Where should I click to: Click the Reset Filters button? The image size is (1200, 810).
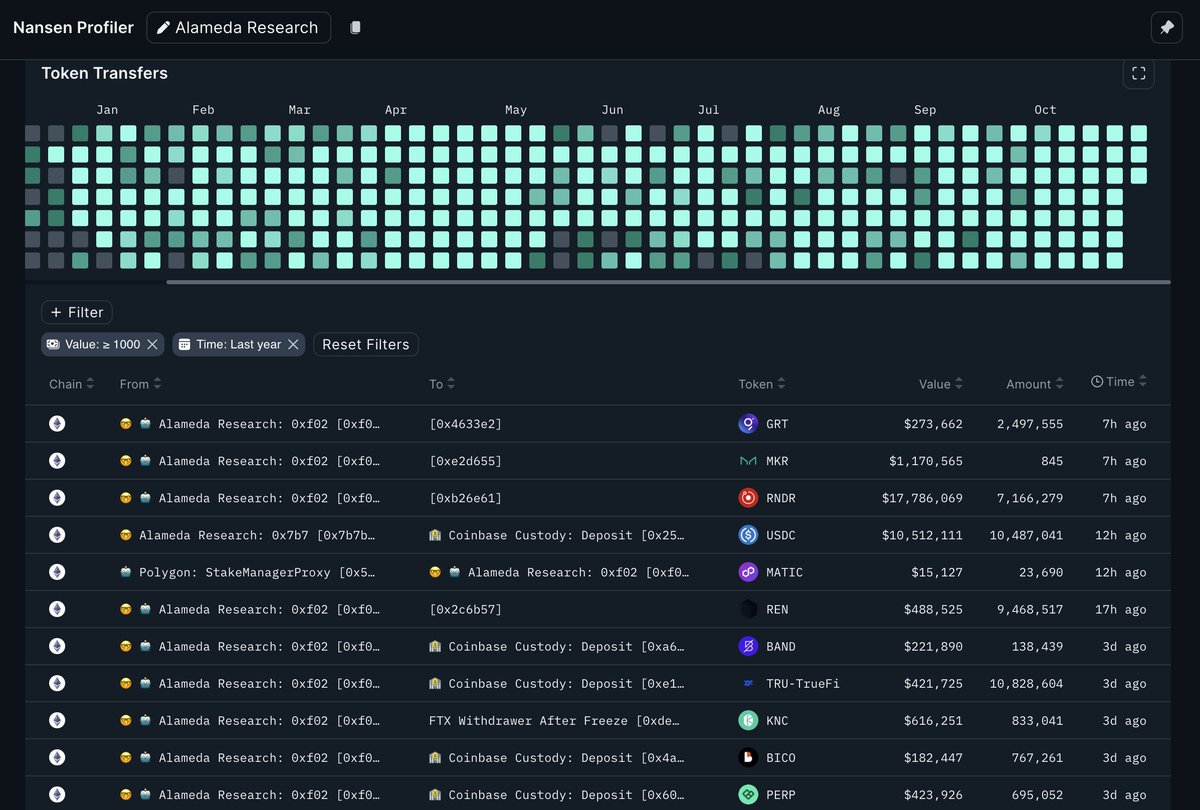pyautogui.click(x=365, y=344)
